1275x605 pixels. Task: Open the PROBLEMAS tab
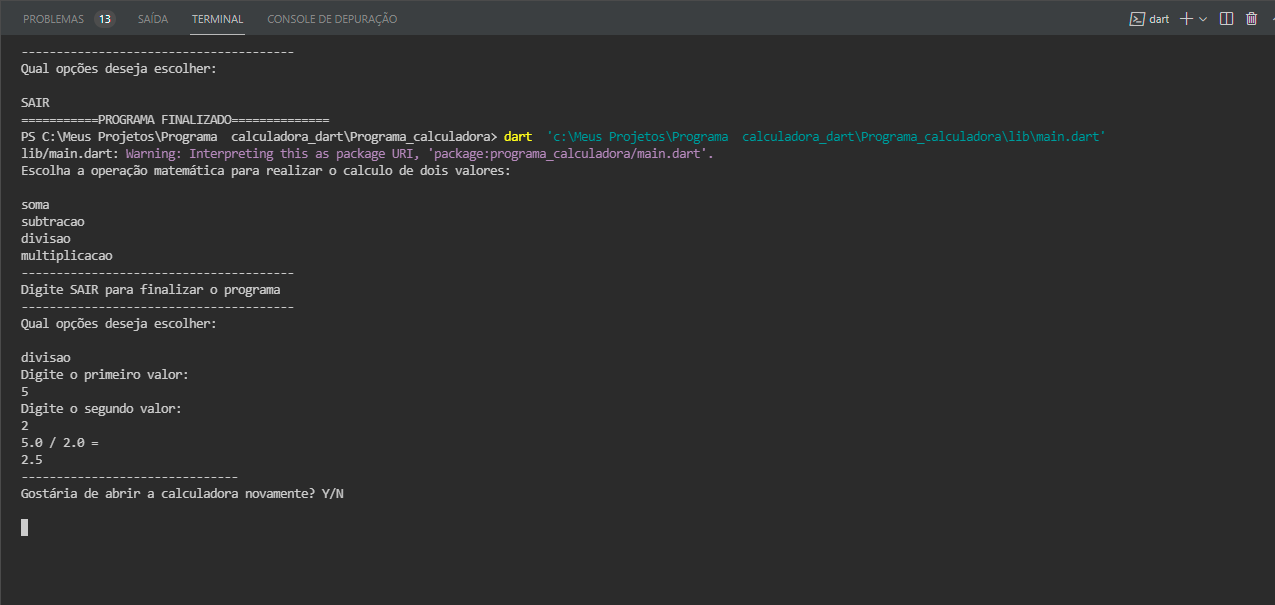(54, 19)
